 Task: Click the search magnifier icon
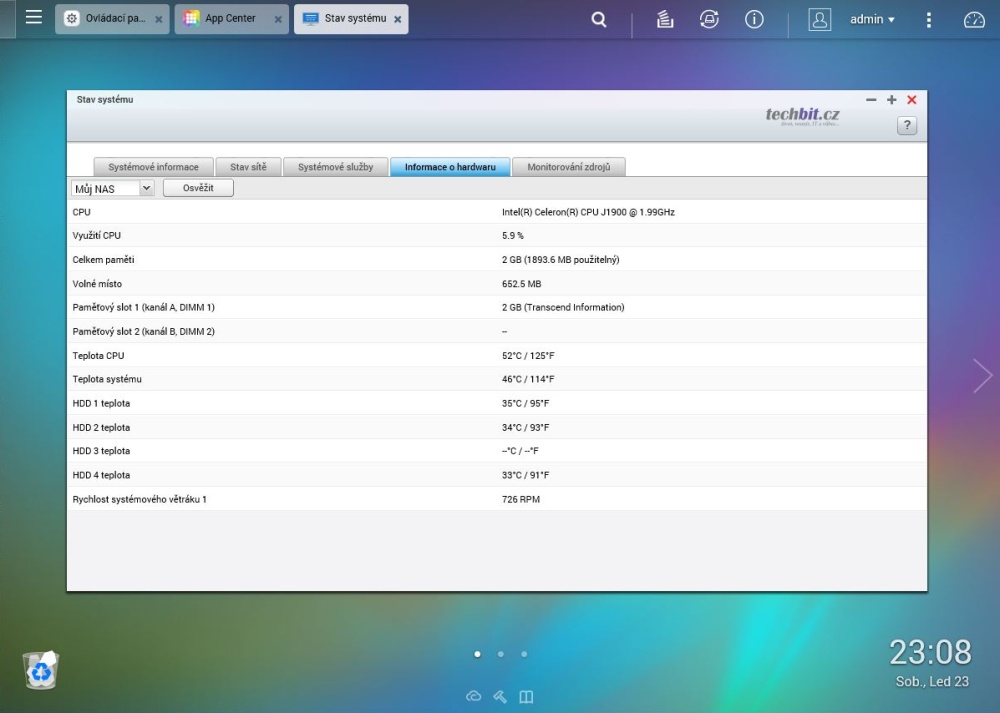click(x=599, y=19)
